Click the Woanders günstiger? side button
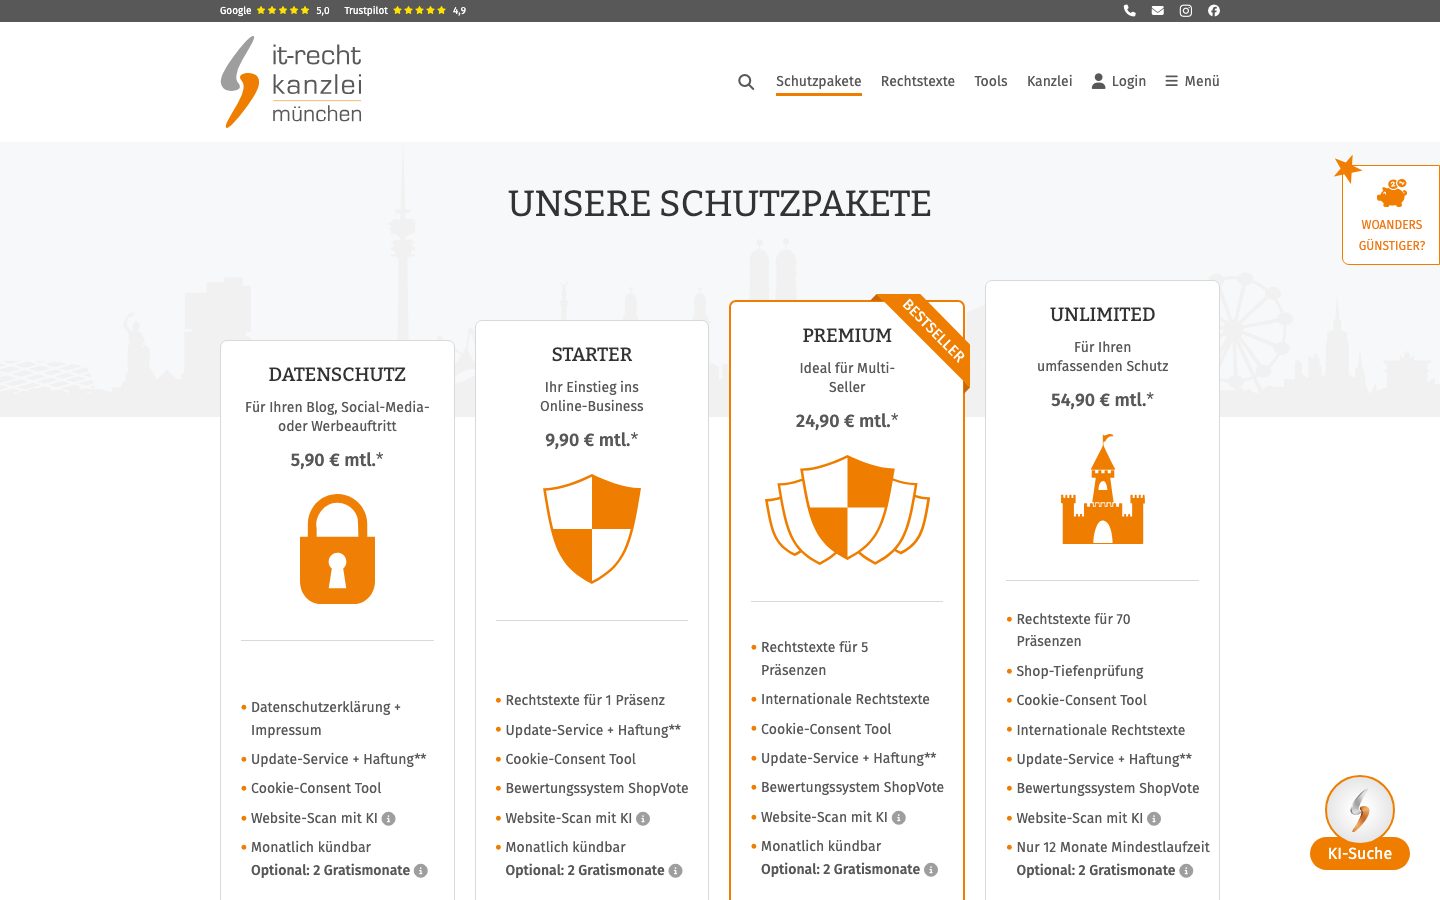 click(1391, 215)
